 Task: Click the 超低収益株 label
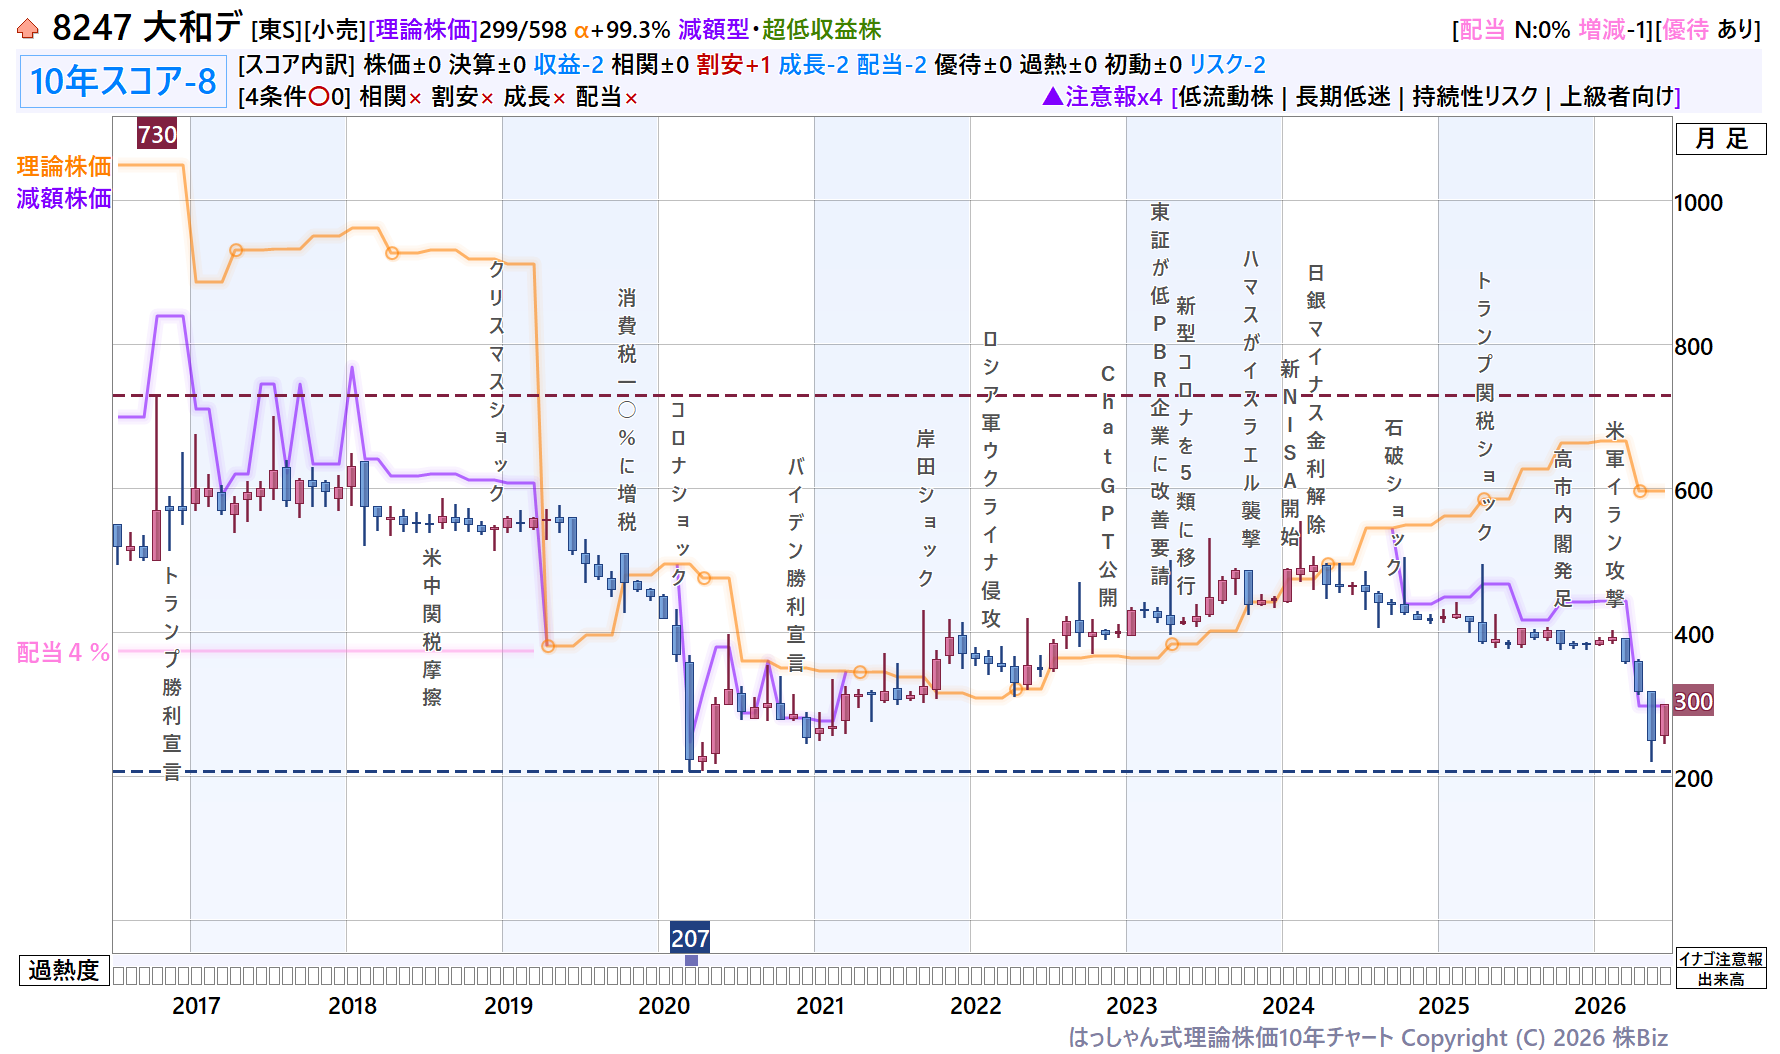pos(821,30)
